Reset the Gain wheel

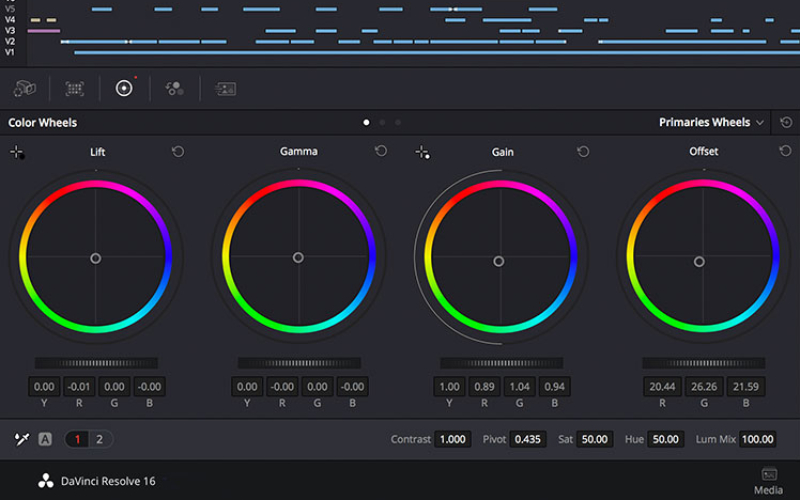coord(583,152)
